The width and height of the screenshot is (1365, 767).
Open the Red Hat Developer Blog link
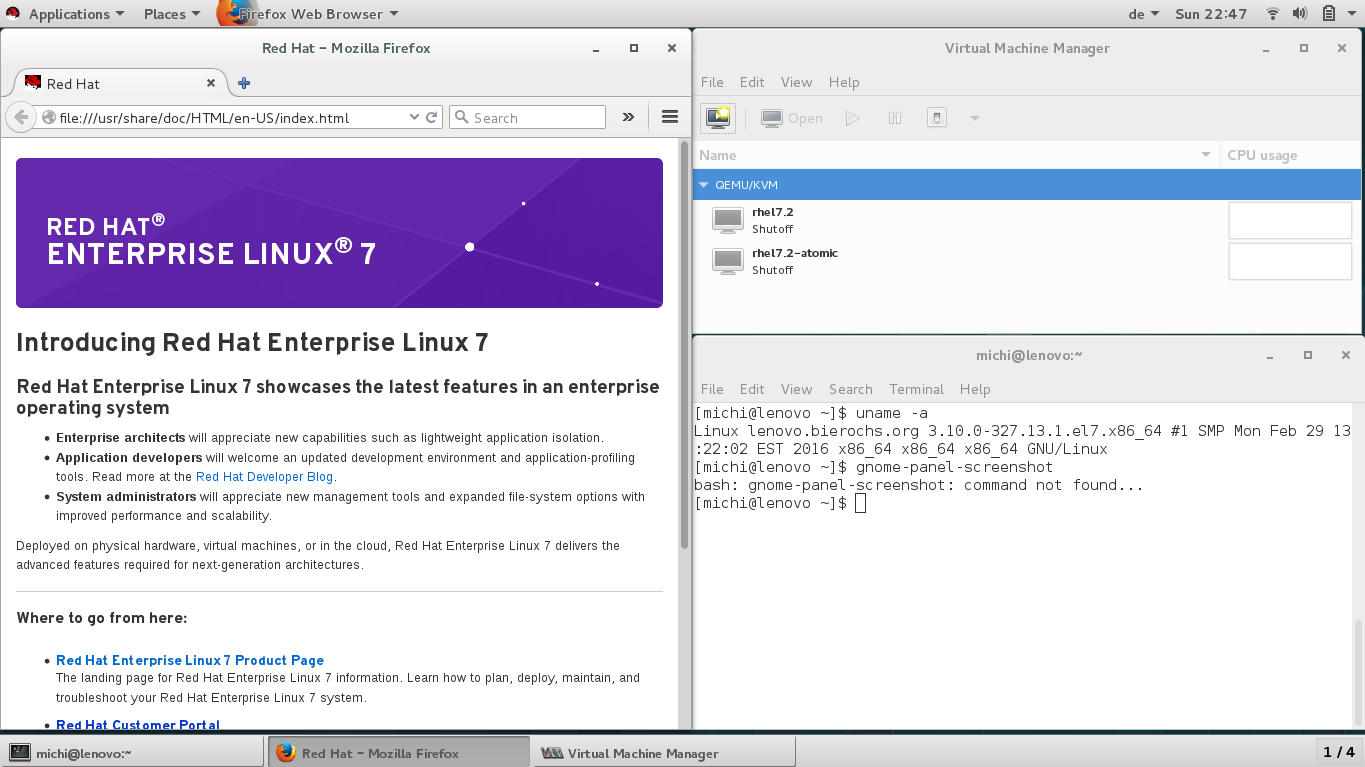tap(265, 477)
